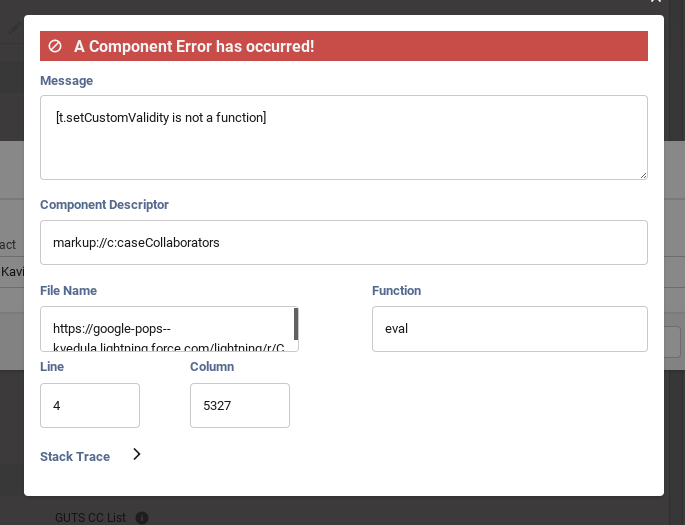685x525 pixels.
Task: Select the Component Descriptor field
Action: (x=343, y=242)
